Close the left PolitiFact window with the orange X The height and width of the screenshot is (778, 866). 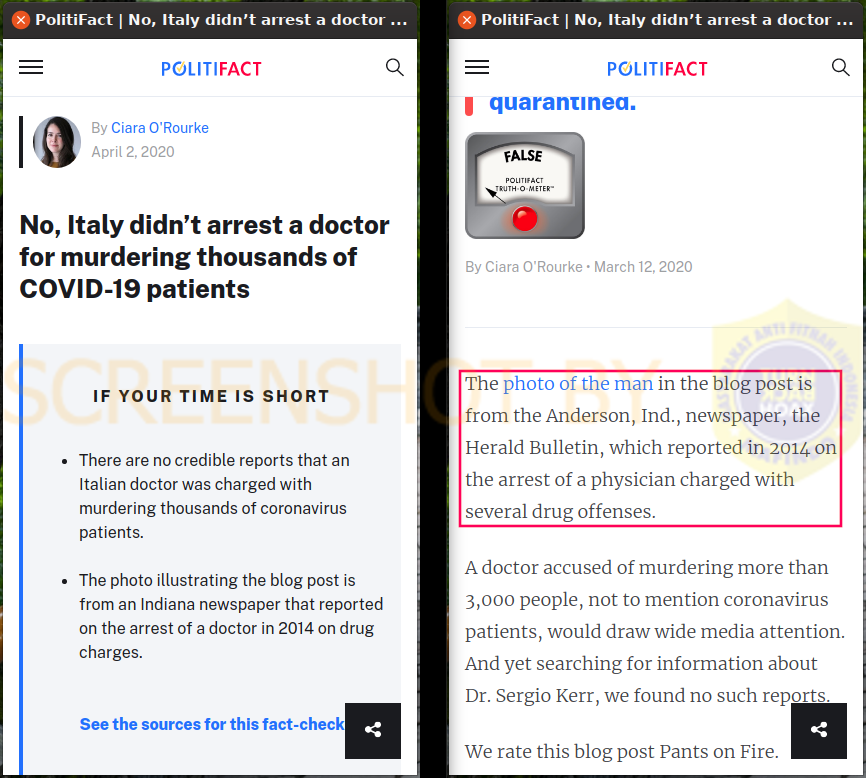click(x=21, y=20)
